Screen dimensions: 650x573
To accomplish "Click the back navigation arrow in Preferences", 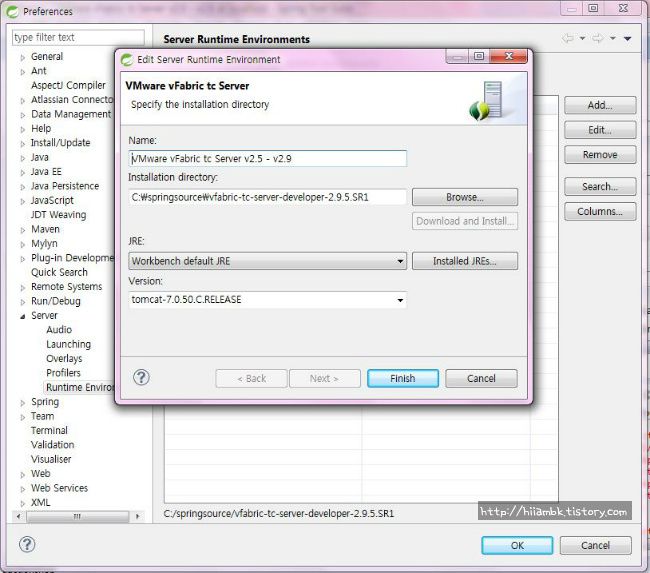I will click(x=568, y=39).
